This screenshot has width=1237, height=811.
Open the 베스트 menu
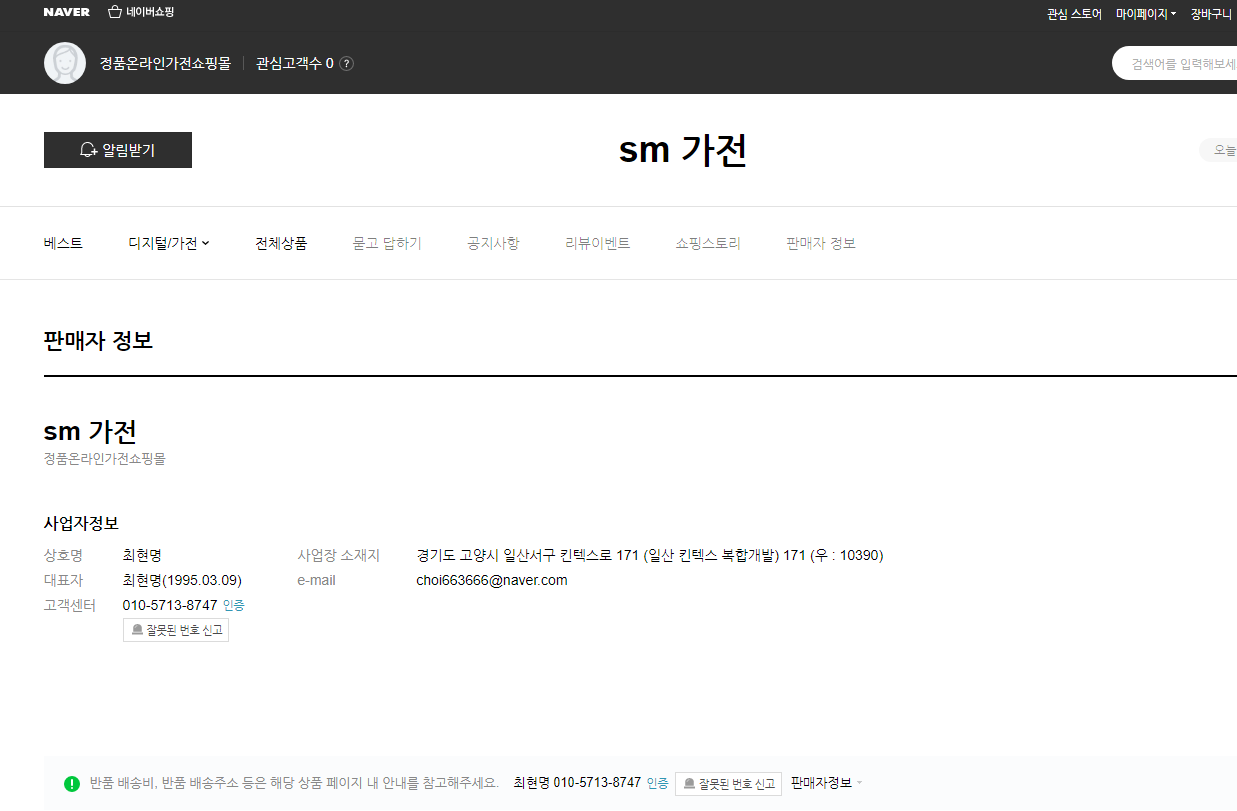coord(63,243)
